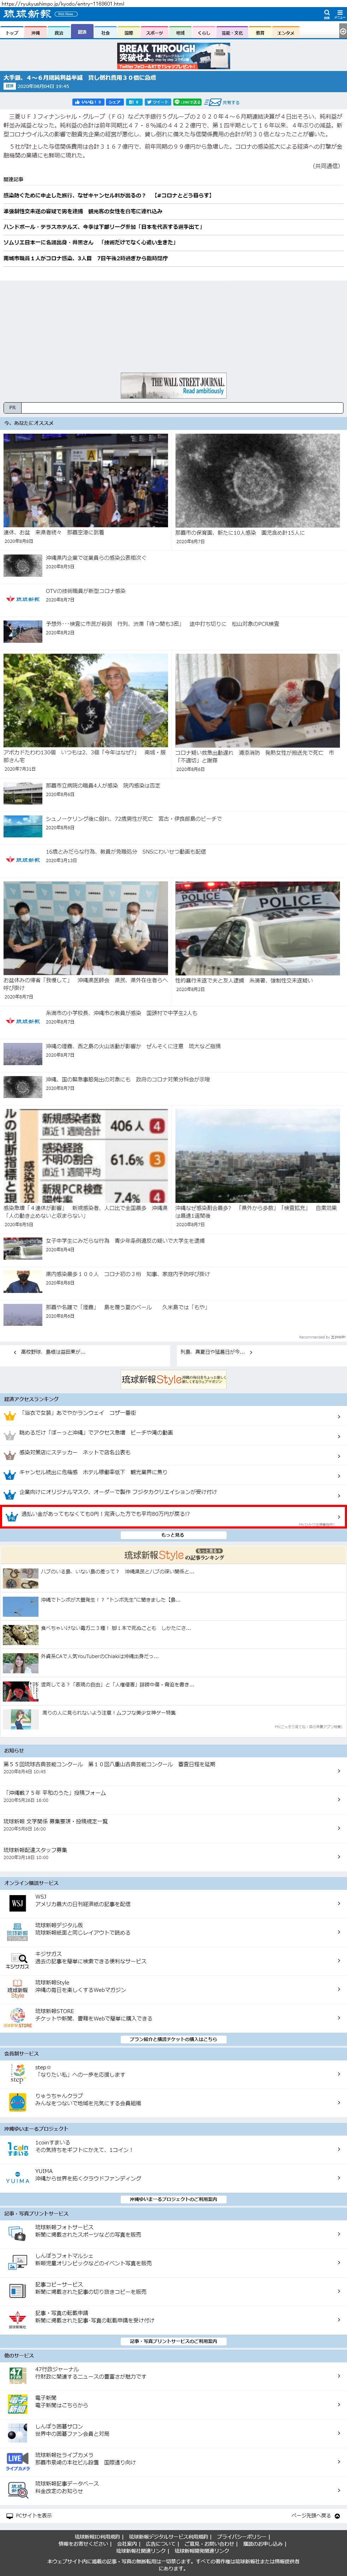Screen dimensions: 347x2576
Task: Click the Tweet share button
Action: (x=158, y=102)
